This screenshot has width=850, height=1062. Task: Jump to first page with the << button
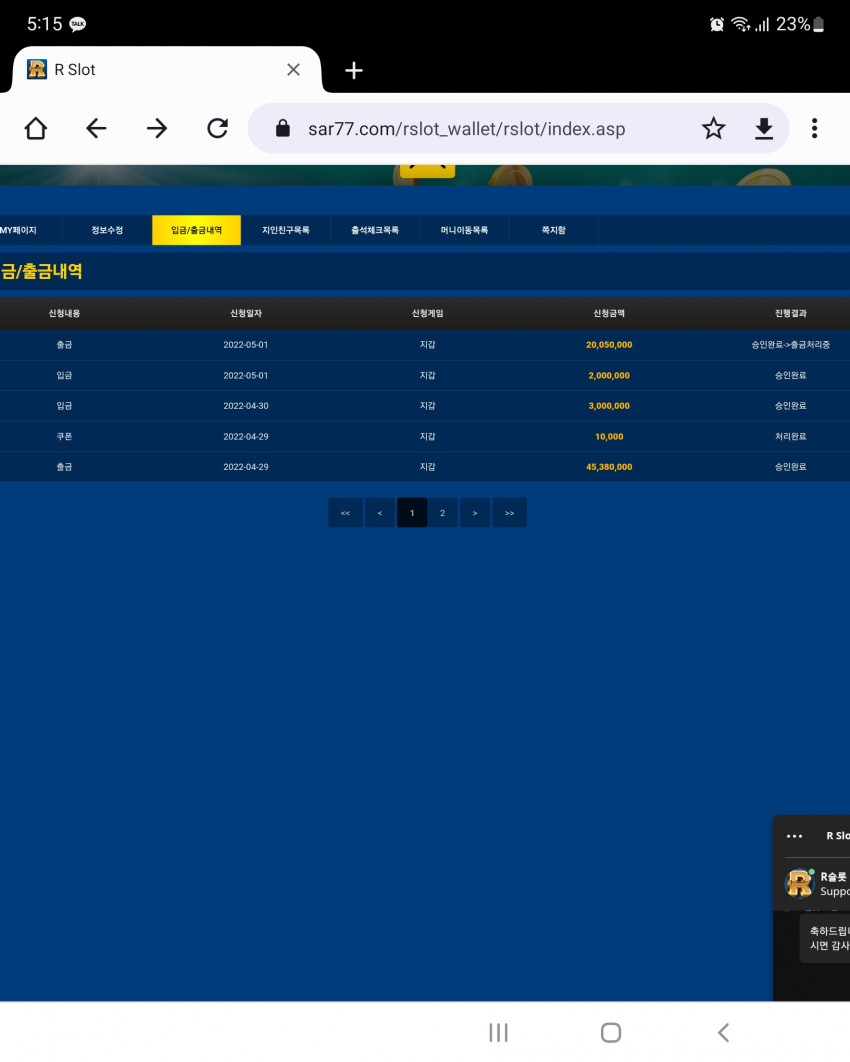[345, 513]
